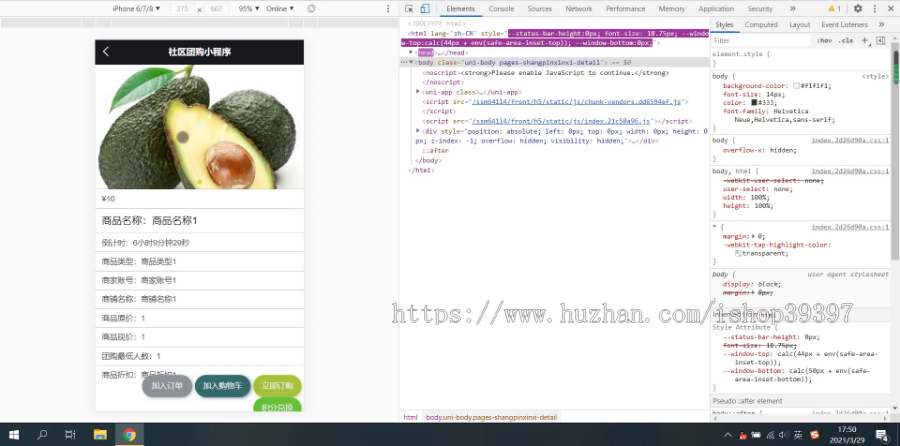Screen dimensions: 900x446
Task: Toggle the computed styles sidebar icon
Action: [x=881, y=40]
